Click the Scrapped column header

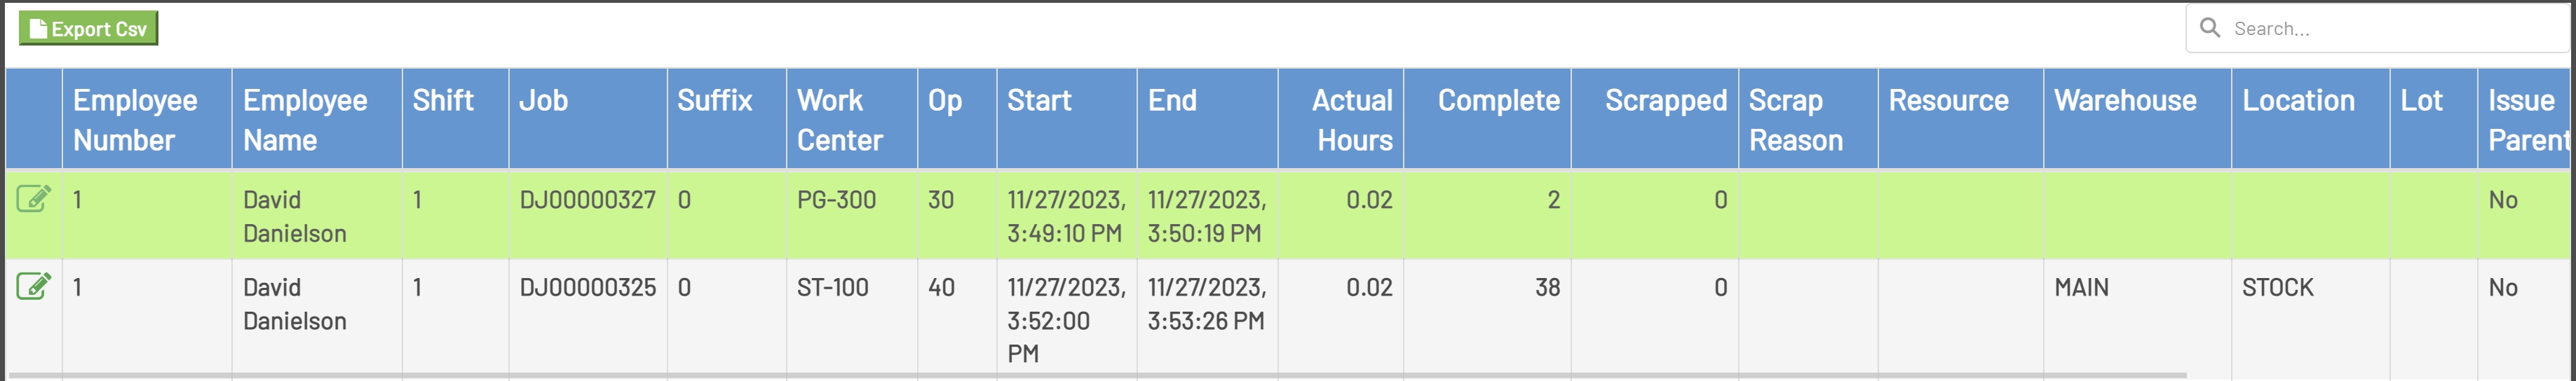(x=1665, y=101)
